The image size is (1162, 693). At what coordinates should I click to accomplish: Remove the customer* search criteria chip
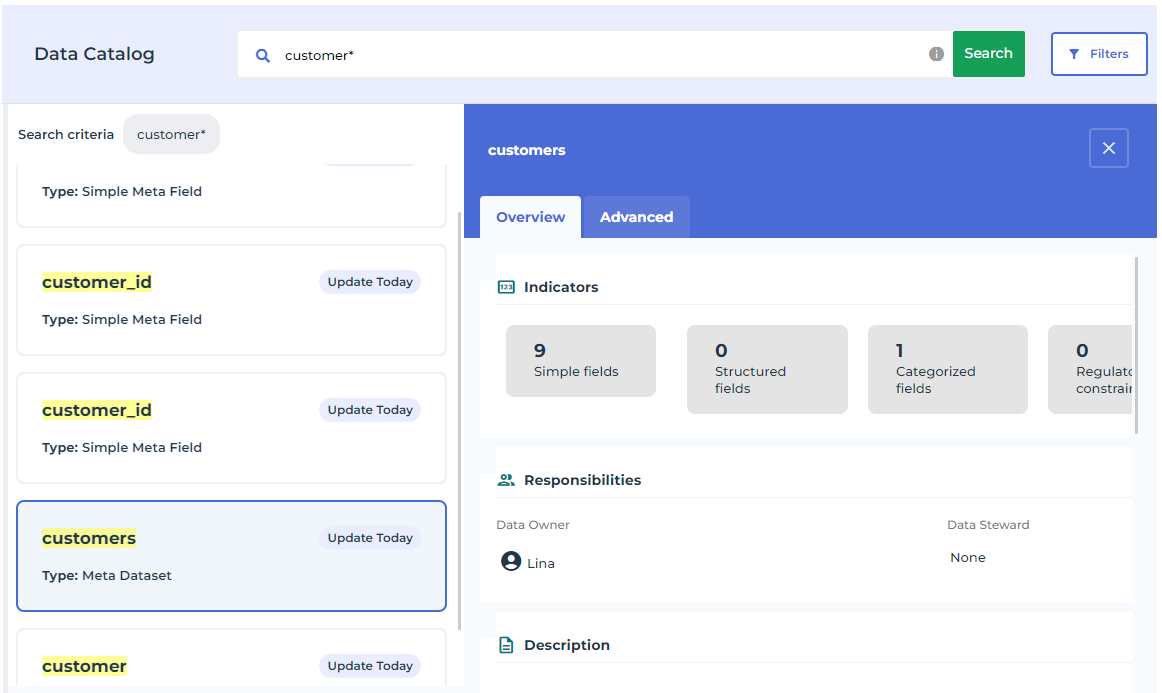171,134
